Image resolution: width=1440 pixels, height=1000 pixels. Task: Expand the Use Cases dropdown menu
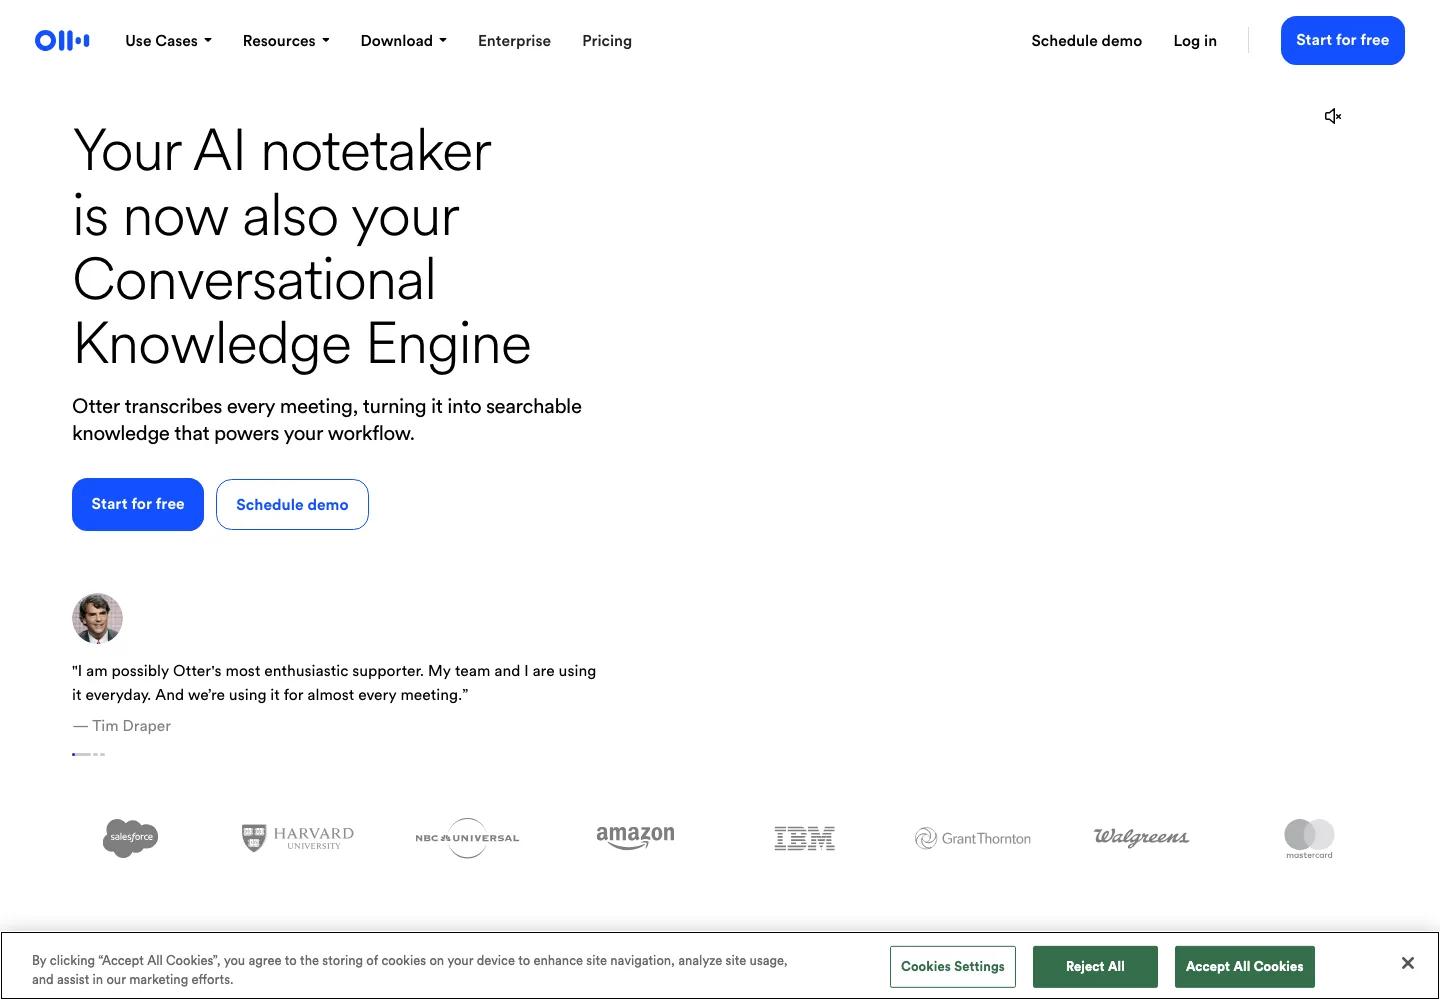coord(169,41)
